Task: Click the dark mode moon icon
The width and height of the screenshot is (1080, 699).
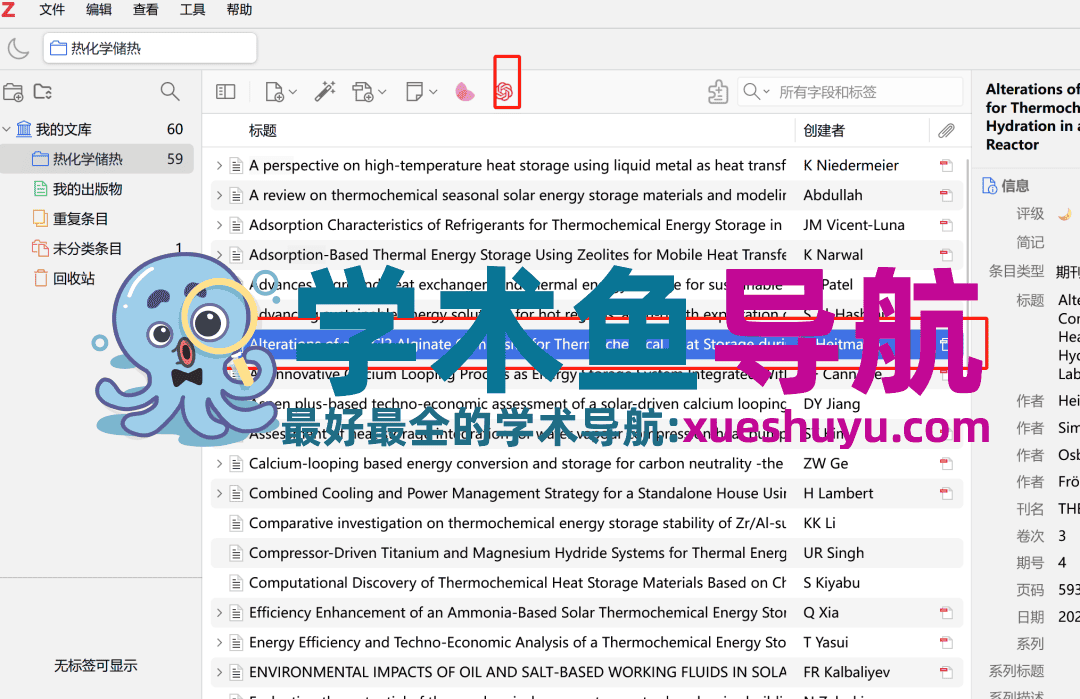Action: click(20, 47)
